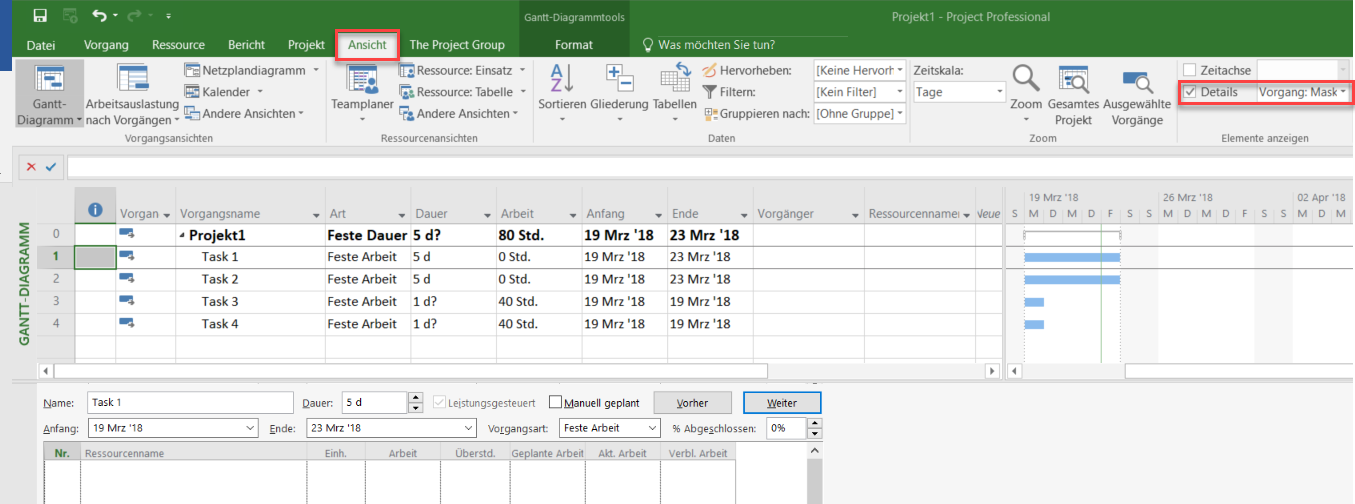Click the Sortieren icon
The width and height of the screenshot is (1355, 504).
pos(561,80)
